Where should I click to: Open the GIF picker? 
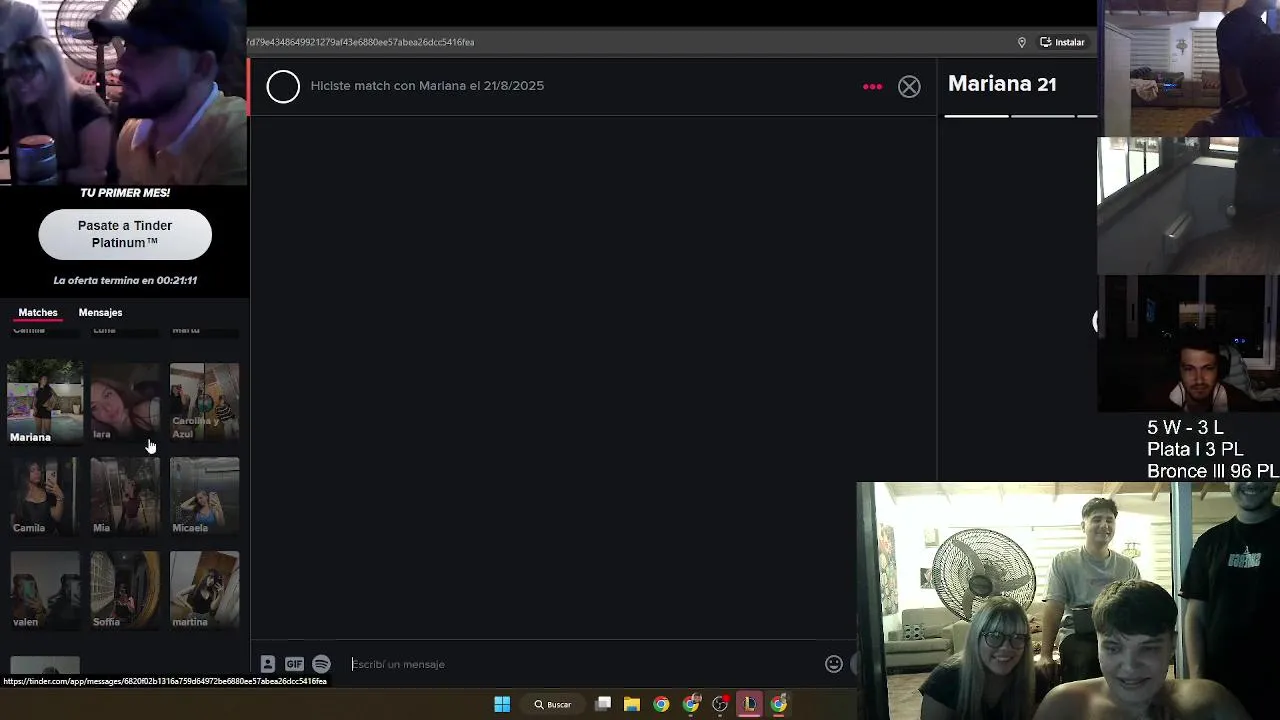(x=294, y=664)
